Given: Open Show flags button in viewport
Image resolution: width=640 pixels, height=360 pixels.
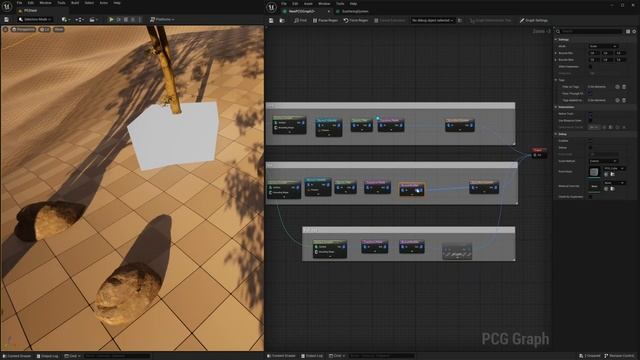Looking at the screenshot, I should tap(59, 29).
